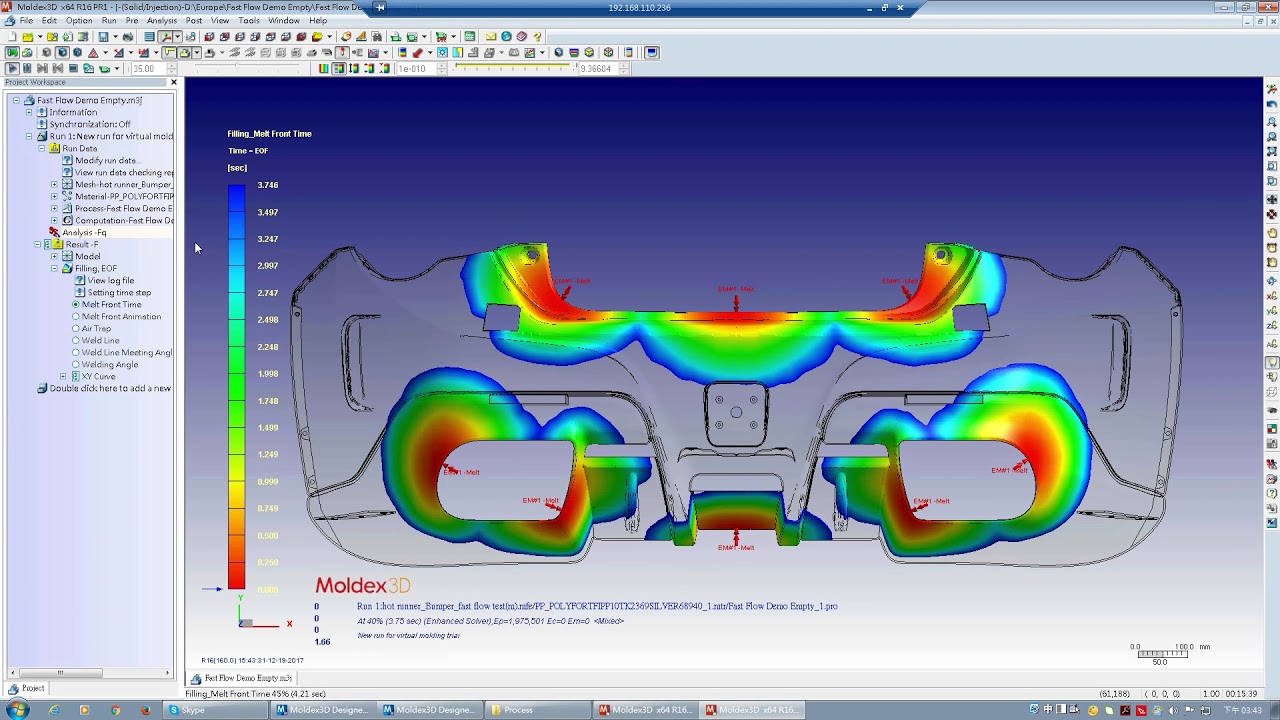This screenshot has height=720, width=1280.
Task: Switch to X-axis view
Action: [x=1272, y=296]
